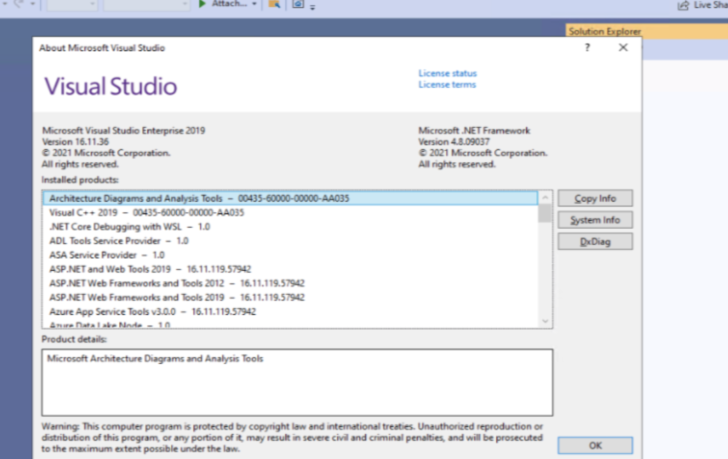Select Azure App Service Tools v3.0.0 row
Screen dimensions: 728x459
point(291,311)
